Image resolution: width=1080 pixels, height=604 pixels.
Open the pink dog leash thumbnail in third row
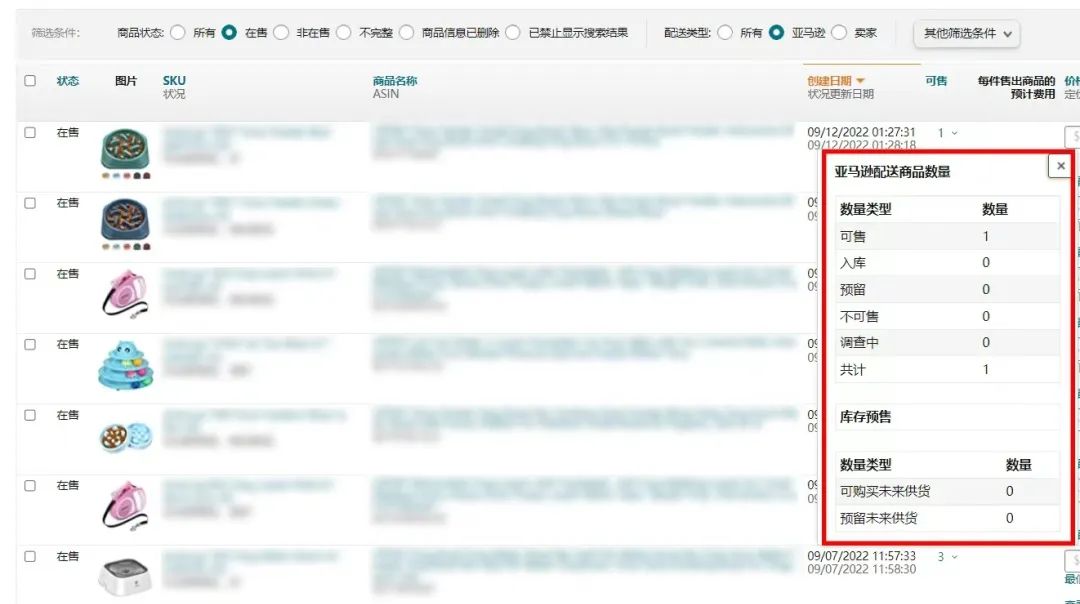(x=126, y=294)
